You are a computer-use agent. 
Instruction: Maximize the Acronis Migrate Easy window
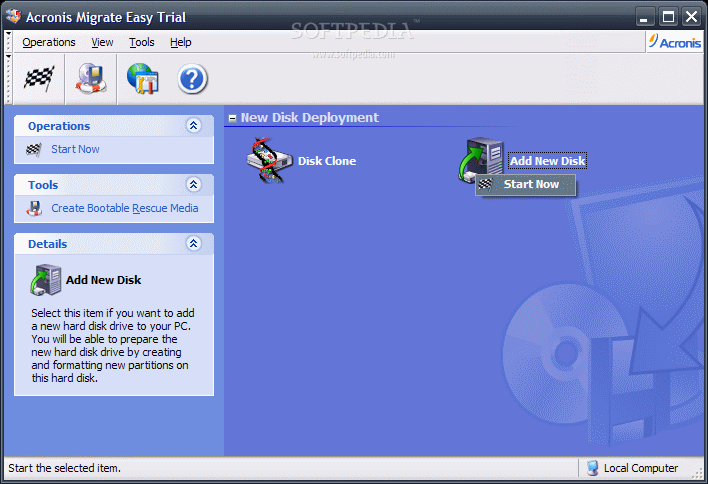pyautogui.click(x=668, y=17)
